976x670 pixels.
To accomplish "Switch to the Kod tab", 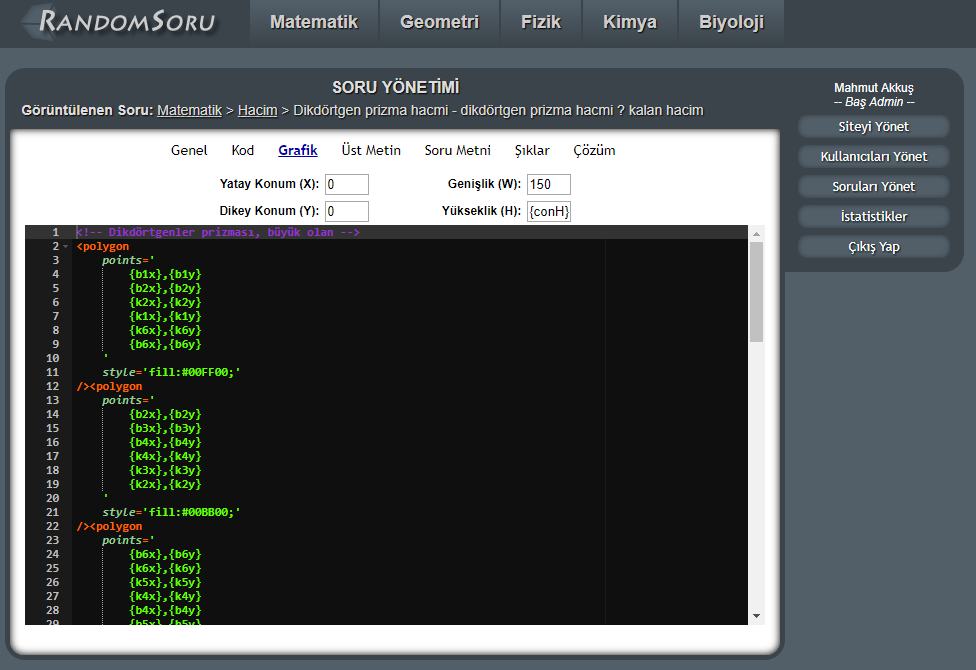I will [243, 150].
